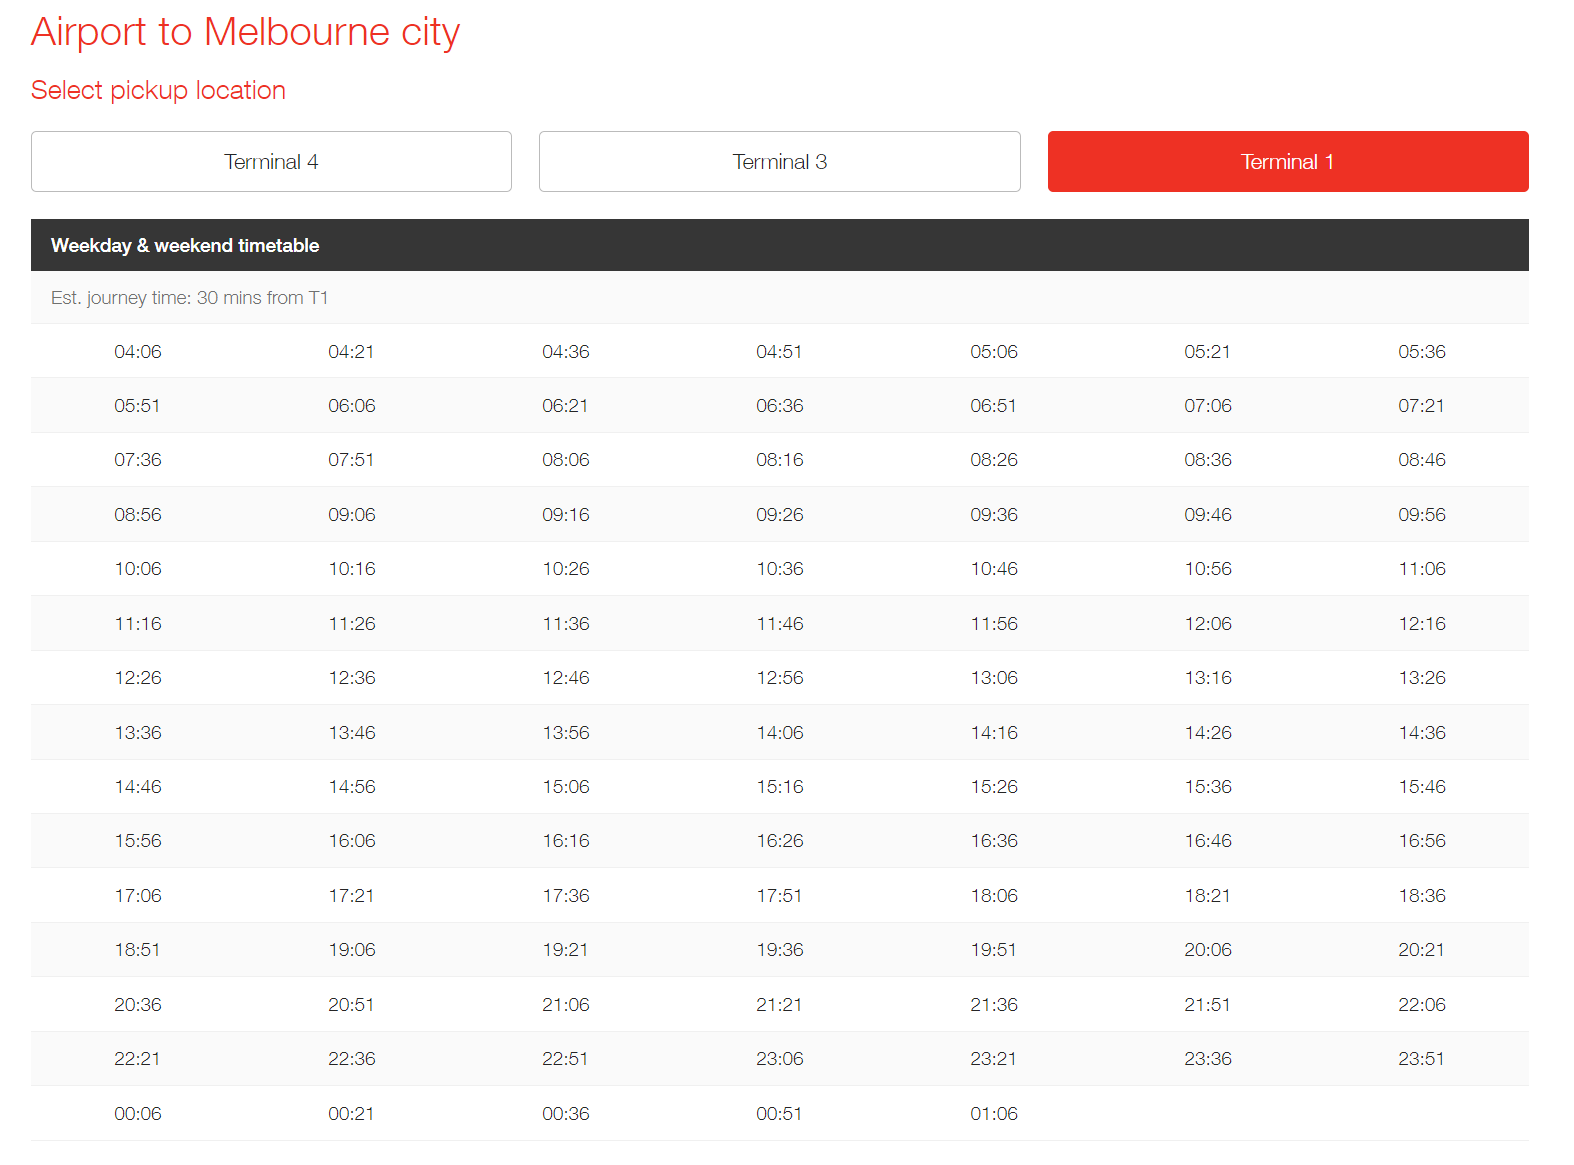Select the 09:56 departure time
This screenshot has width=1574, height=1165.
pyautogui.click(x=1422, y=515)
